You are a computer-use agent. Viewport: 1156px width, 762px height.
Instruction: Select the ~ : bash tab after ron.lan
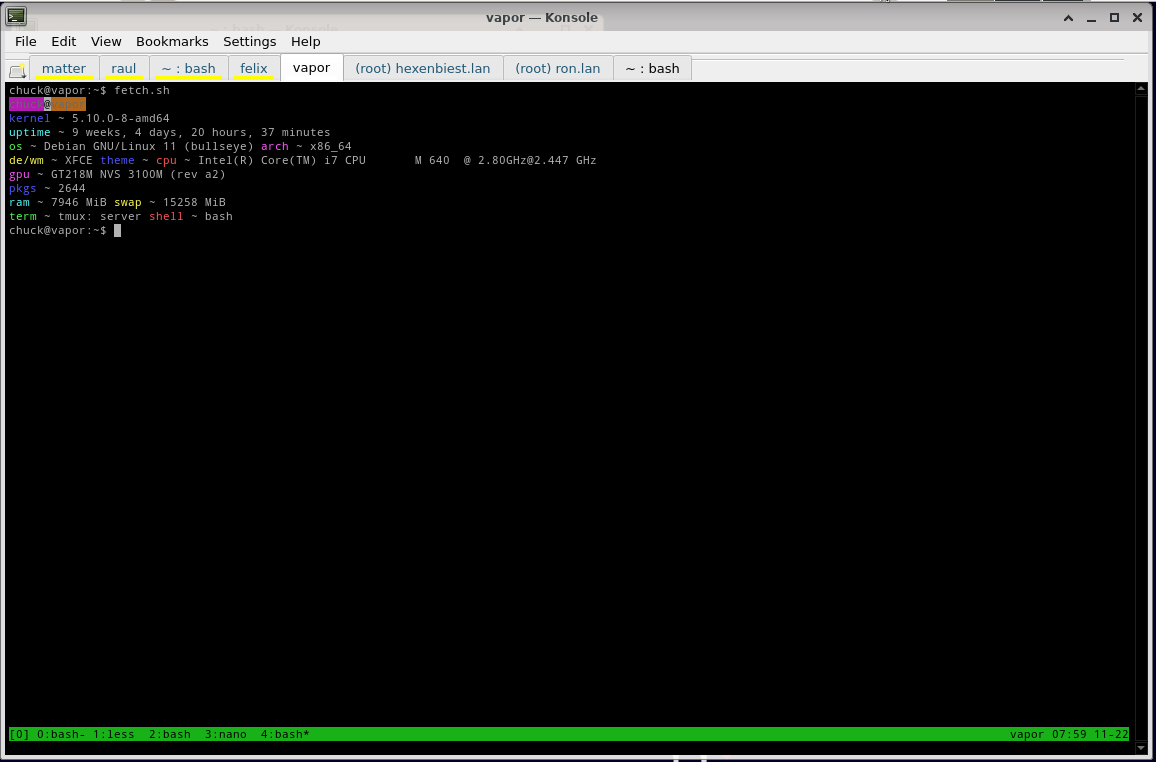point(652,68)
